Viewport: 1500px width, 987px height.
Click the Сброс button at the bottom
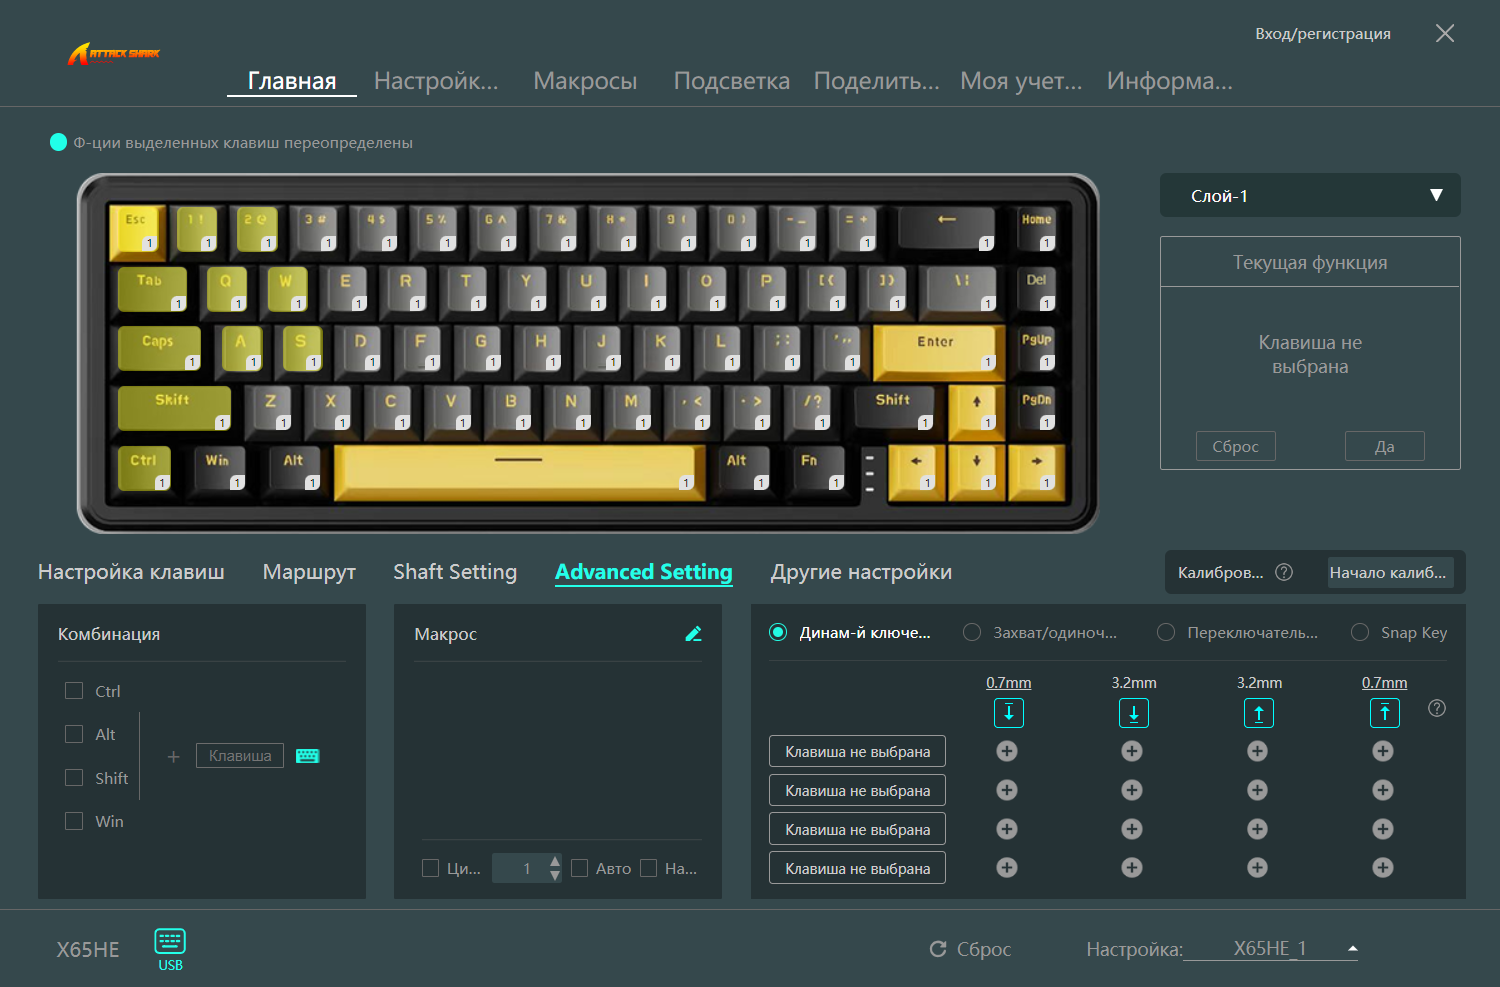(971, 949)
